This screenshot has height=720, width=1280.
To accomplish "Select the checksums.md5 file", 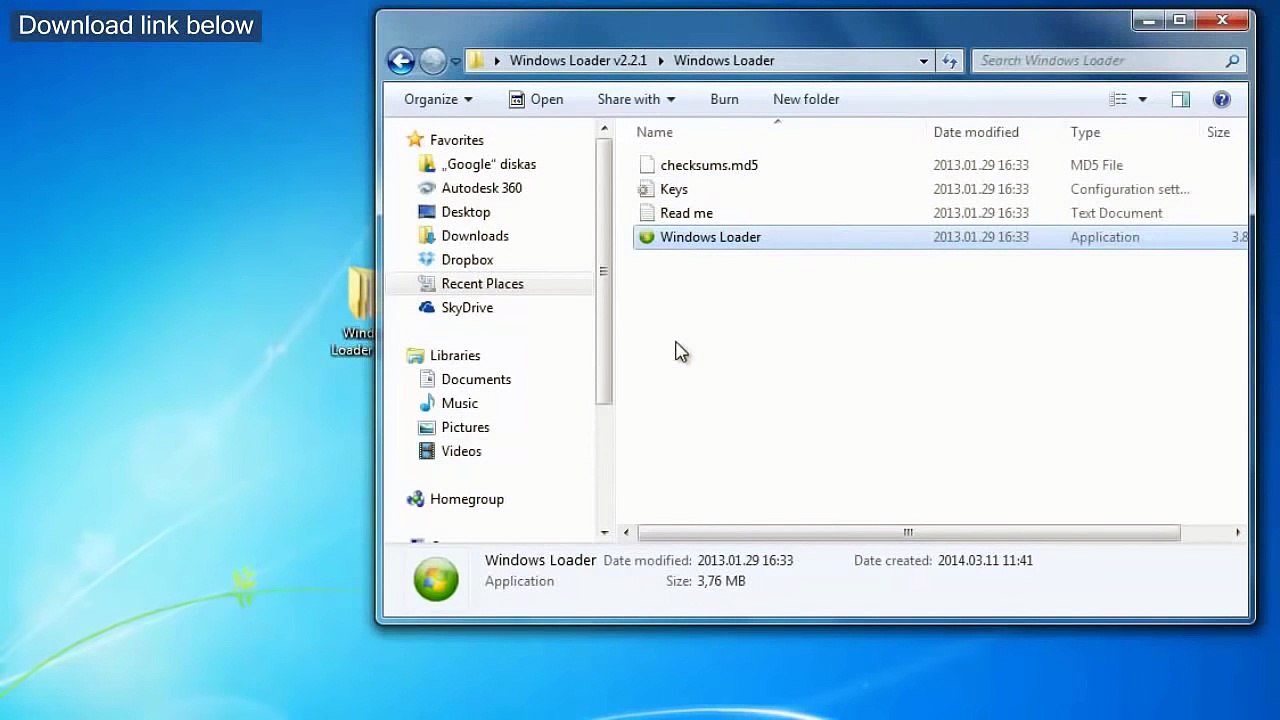I will click(709, 165).
